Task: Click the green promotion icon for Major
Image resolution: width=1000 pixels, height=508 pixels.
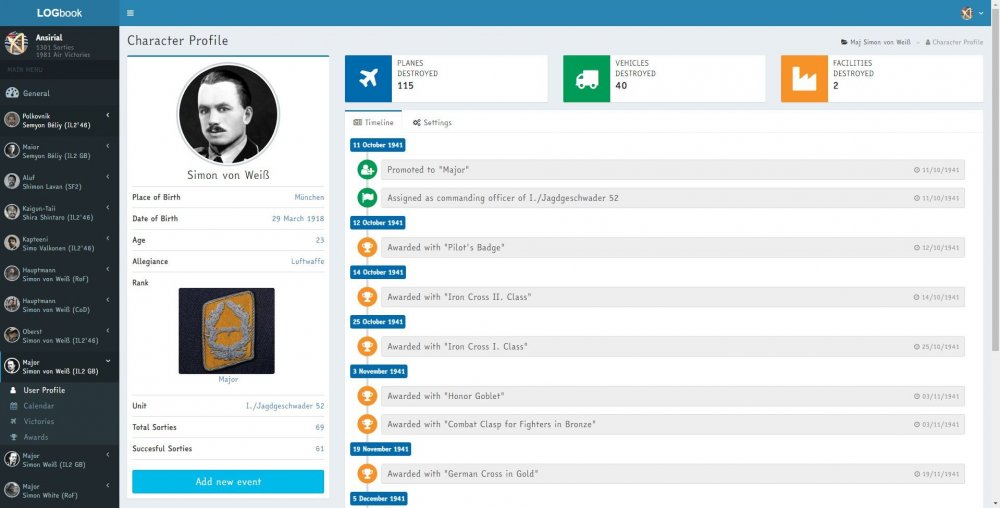Action: click(367, 170)
